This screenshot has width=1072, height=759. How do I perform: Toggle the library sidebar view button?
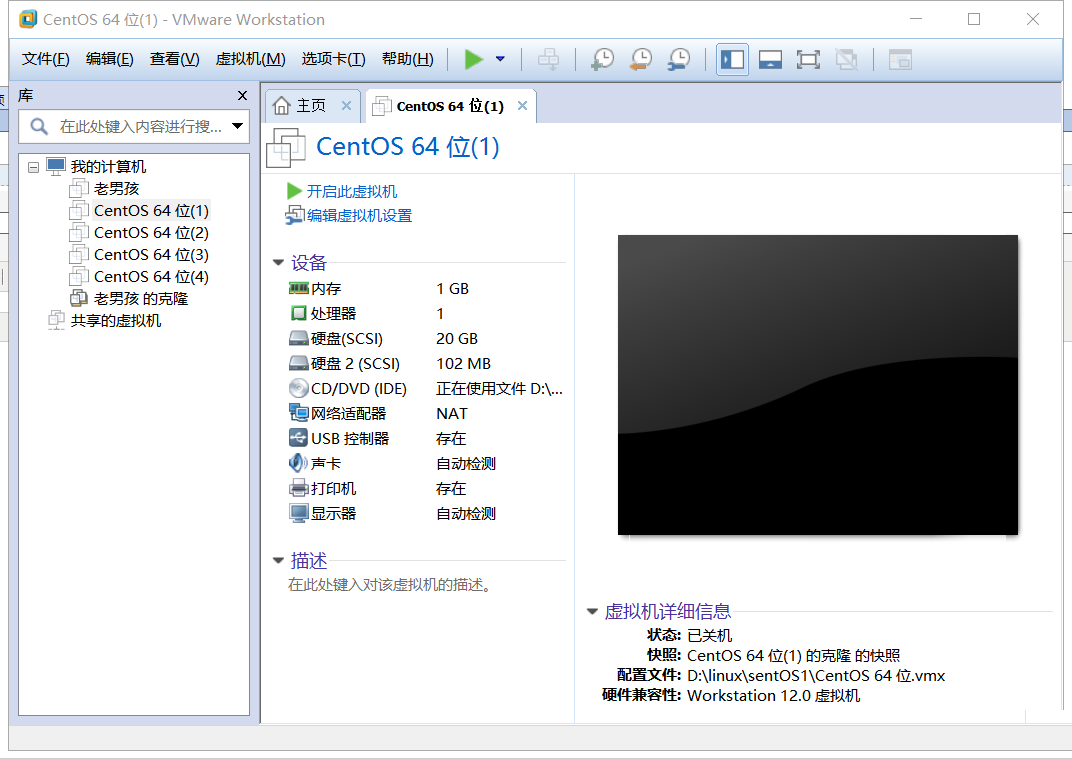(732, 60)
